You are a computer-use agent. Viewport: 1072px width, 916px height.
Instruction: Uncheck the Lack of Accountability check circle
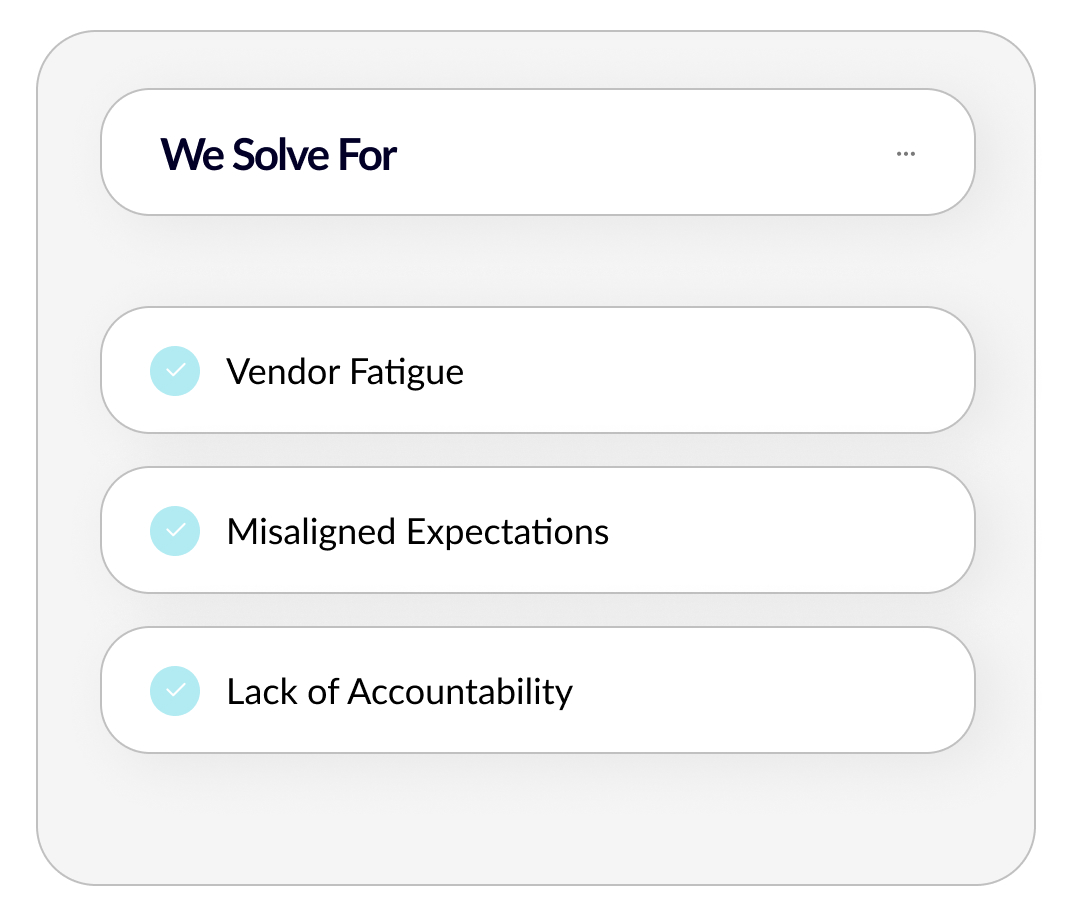175,691
